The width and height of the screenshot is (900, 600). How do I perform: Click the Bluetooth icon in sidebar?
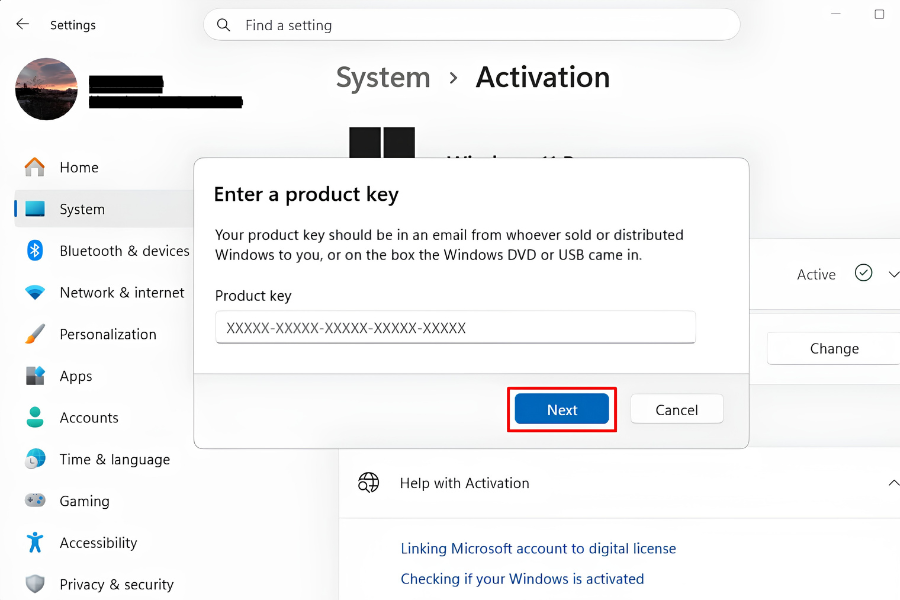click(35, 251)
